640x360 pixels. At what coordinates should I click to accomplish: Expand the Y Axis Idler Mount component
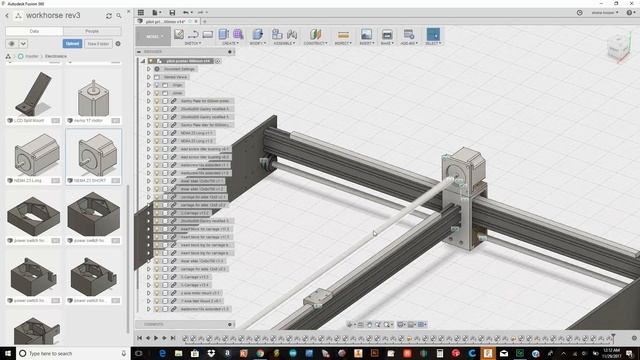149,301
